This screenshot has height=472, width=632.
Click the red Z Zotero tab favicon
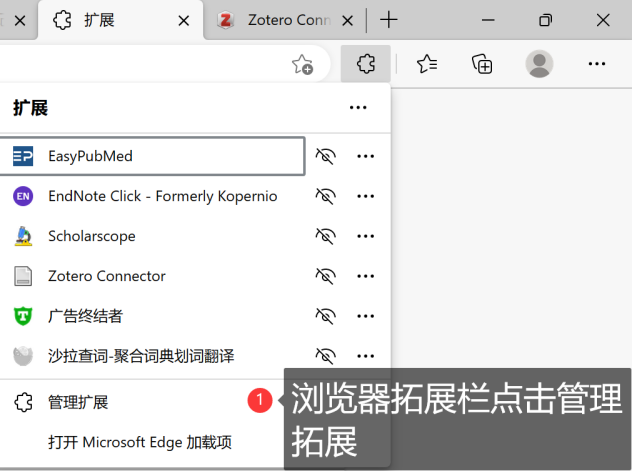tap(225, 20)
